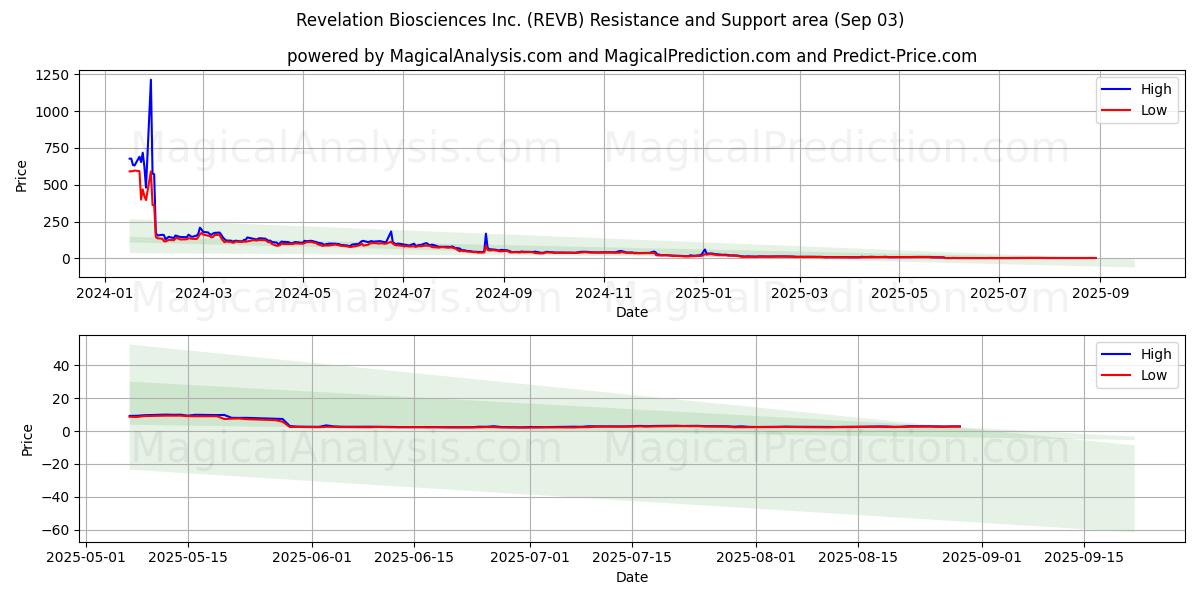This screenshot has height=600, width=1200.
Task: Click the -20 y-axis tick in bottom chart
Action: point(55,465)
